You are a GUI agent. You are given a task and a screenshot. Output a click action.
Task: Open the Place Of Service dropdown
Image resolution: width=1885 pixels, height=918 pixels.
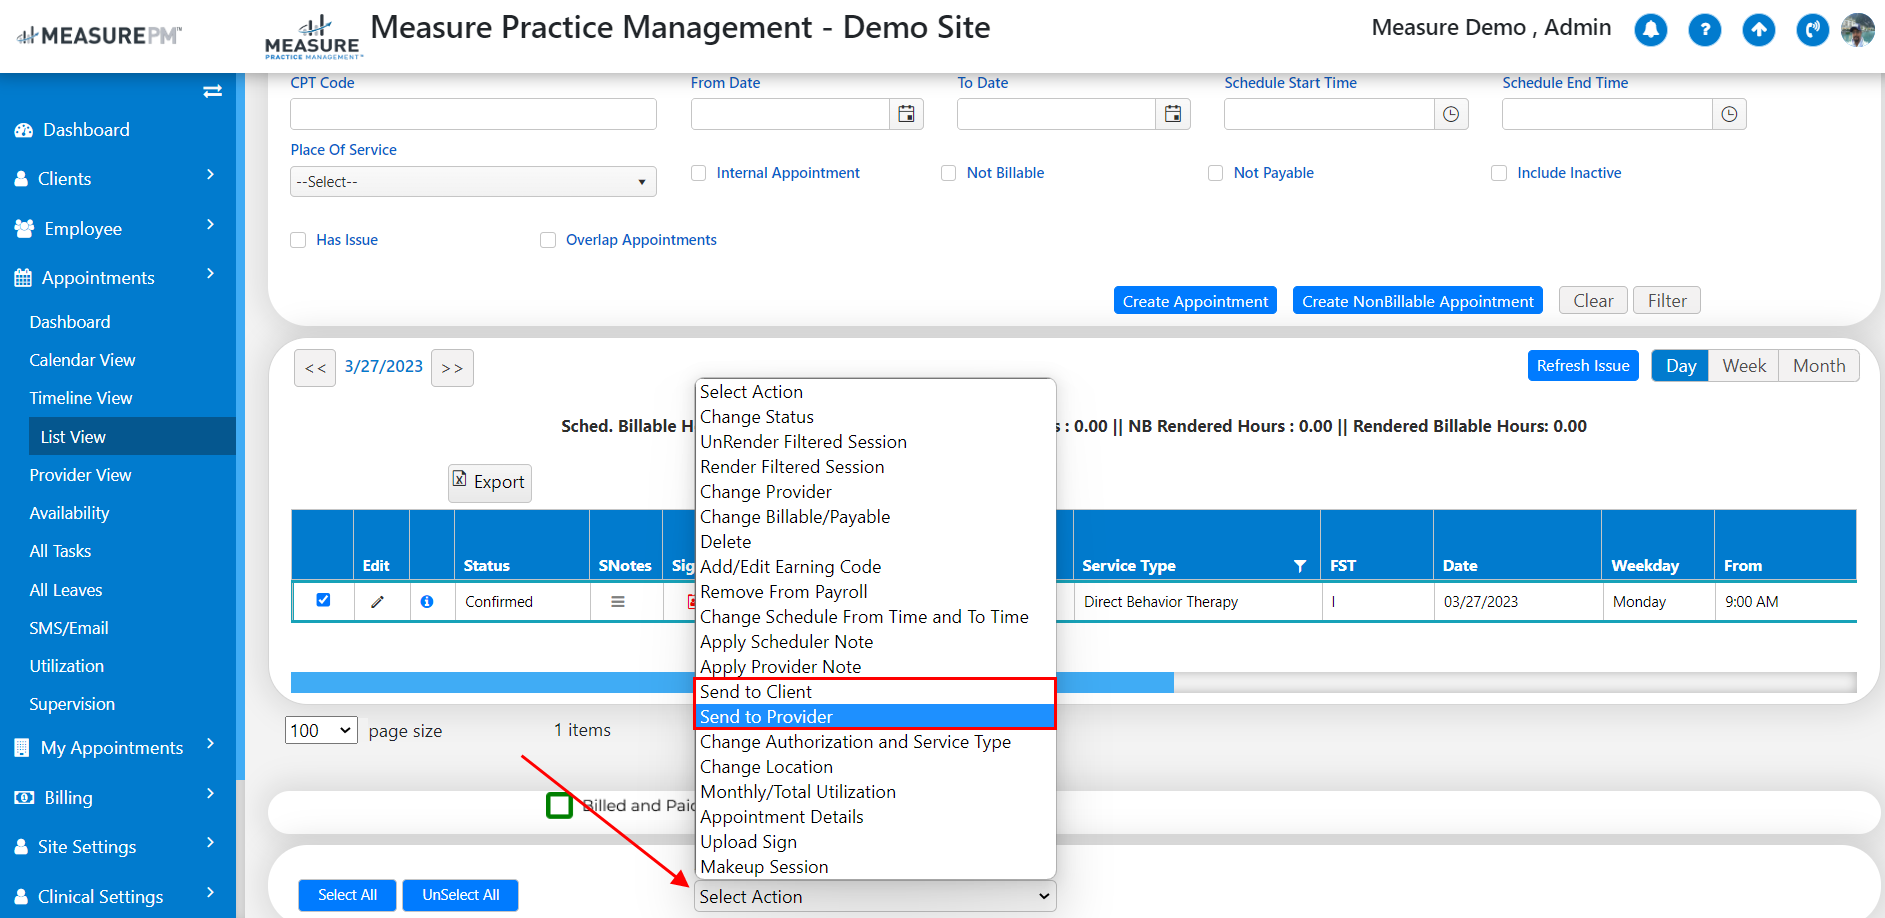[473, 182]
